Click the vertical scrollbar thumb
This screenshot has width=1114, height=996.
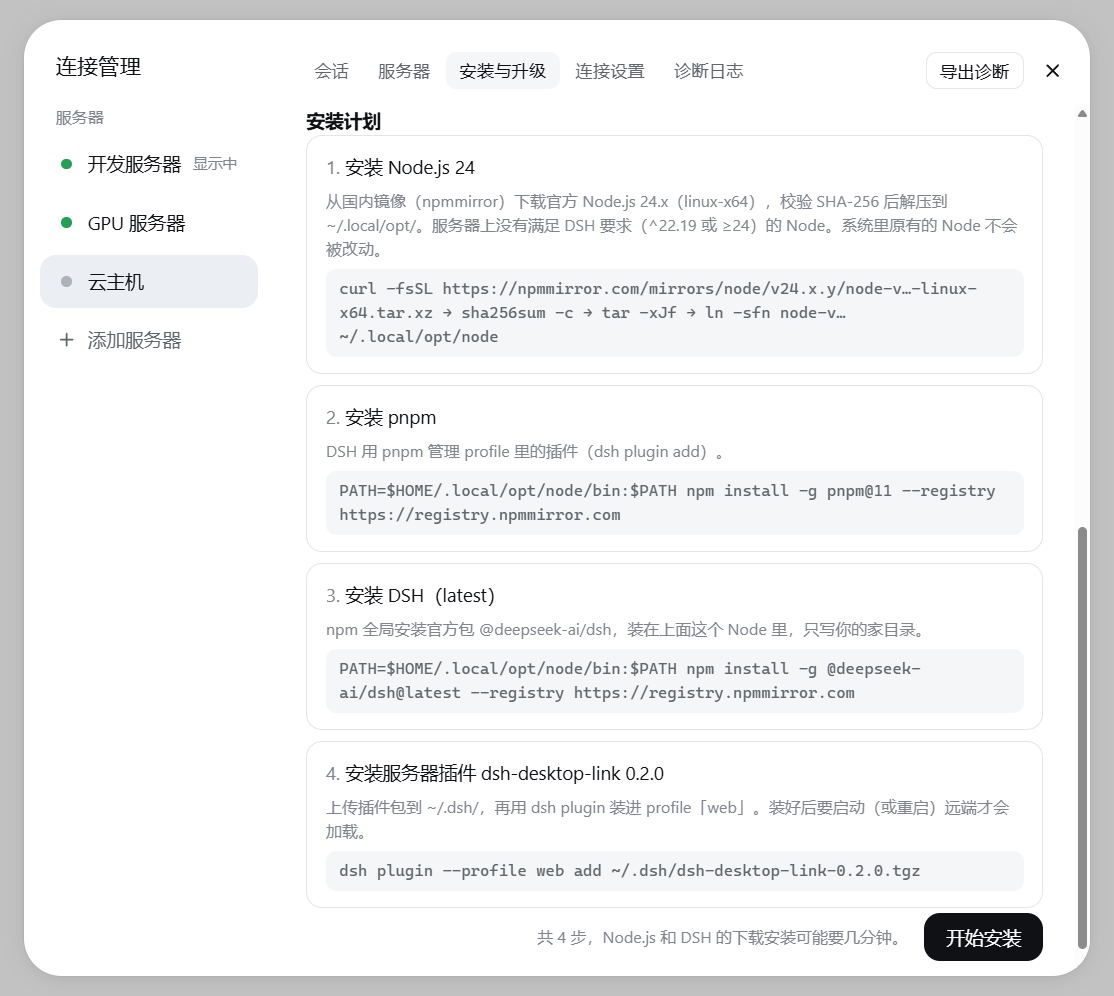click(1082, 737)
